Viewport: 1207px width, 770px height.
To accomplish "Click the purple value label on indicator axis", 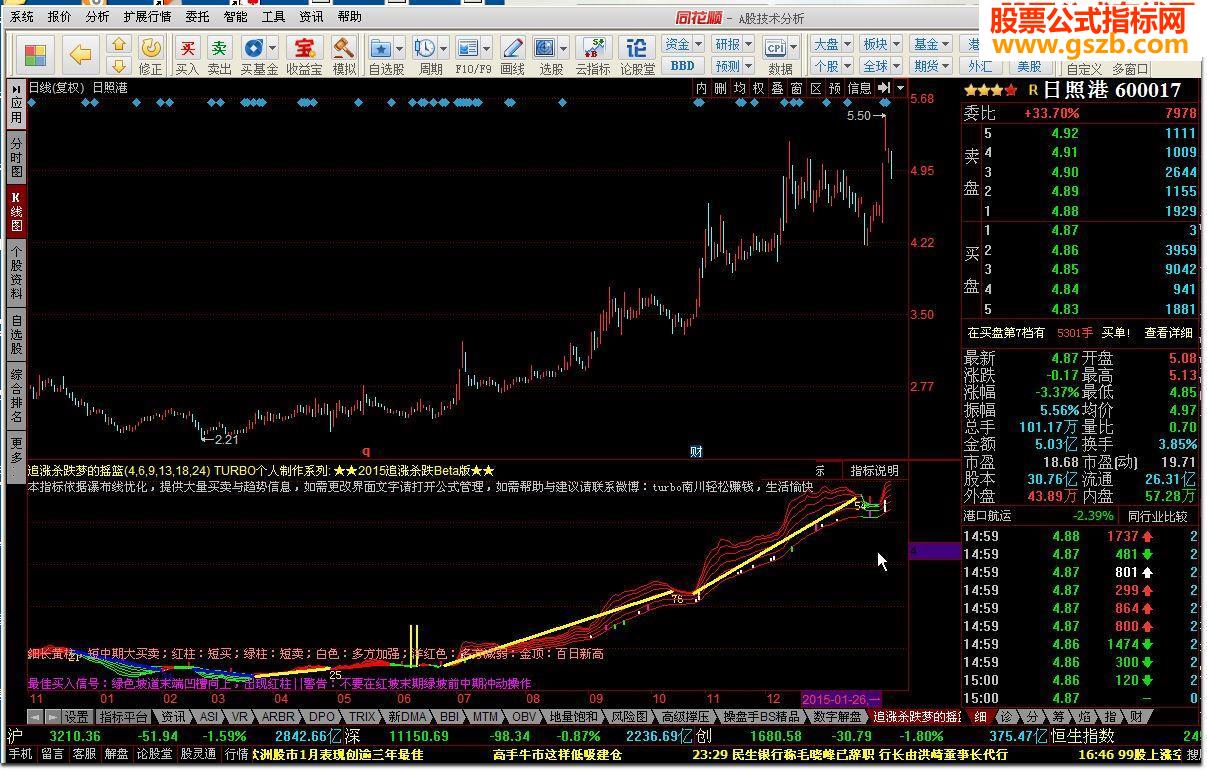I will pos(934,551).
